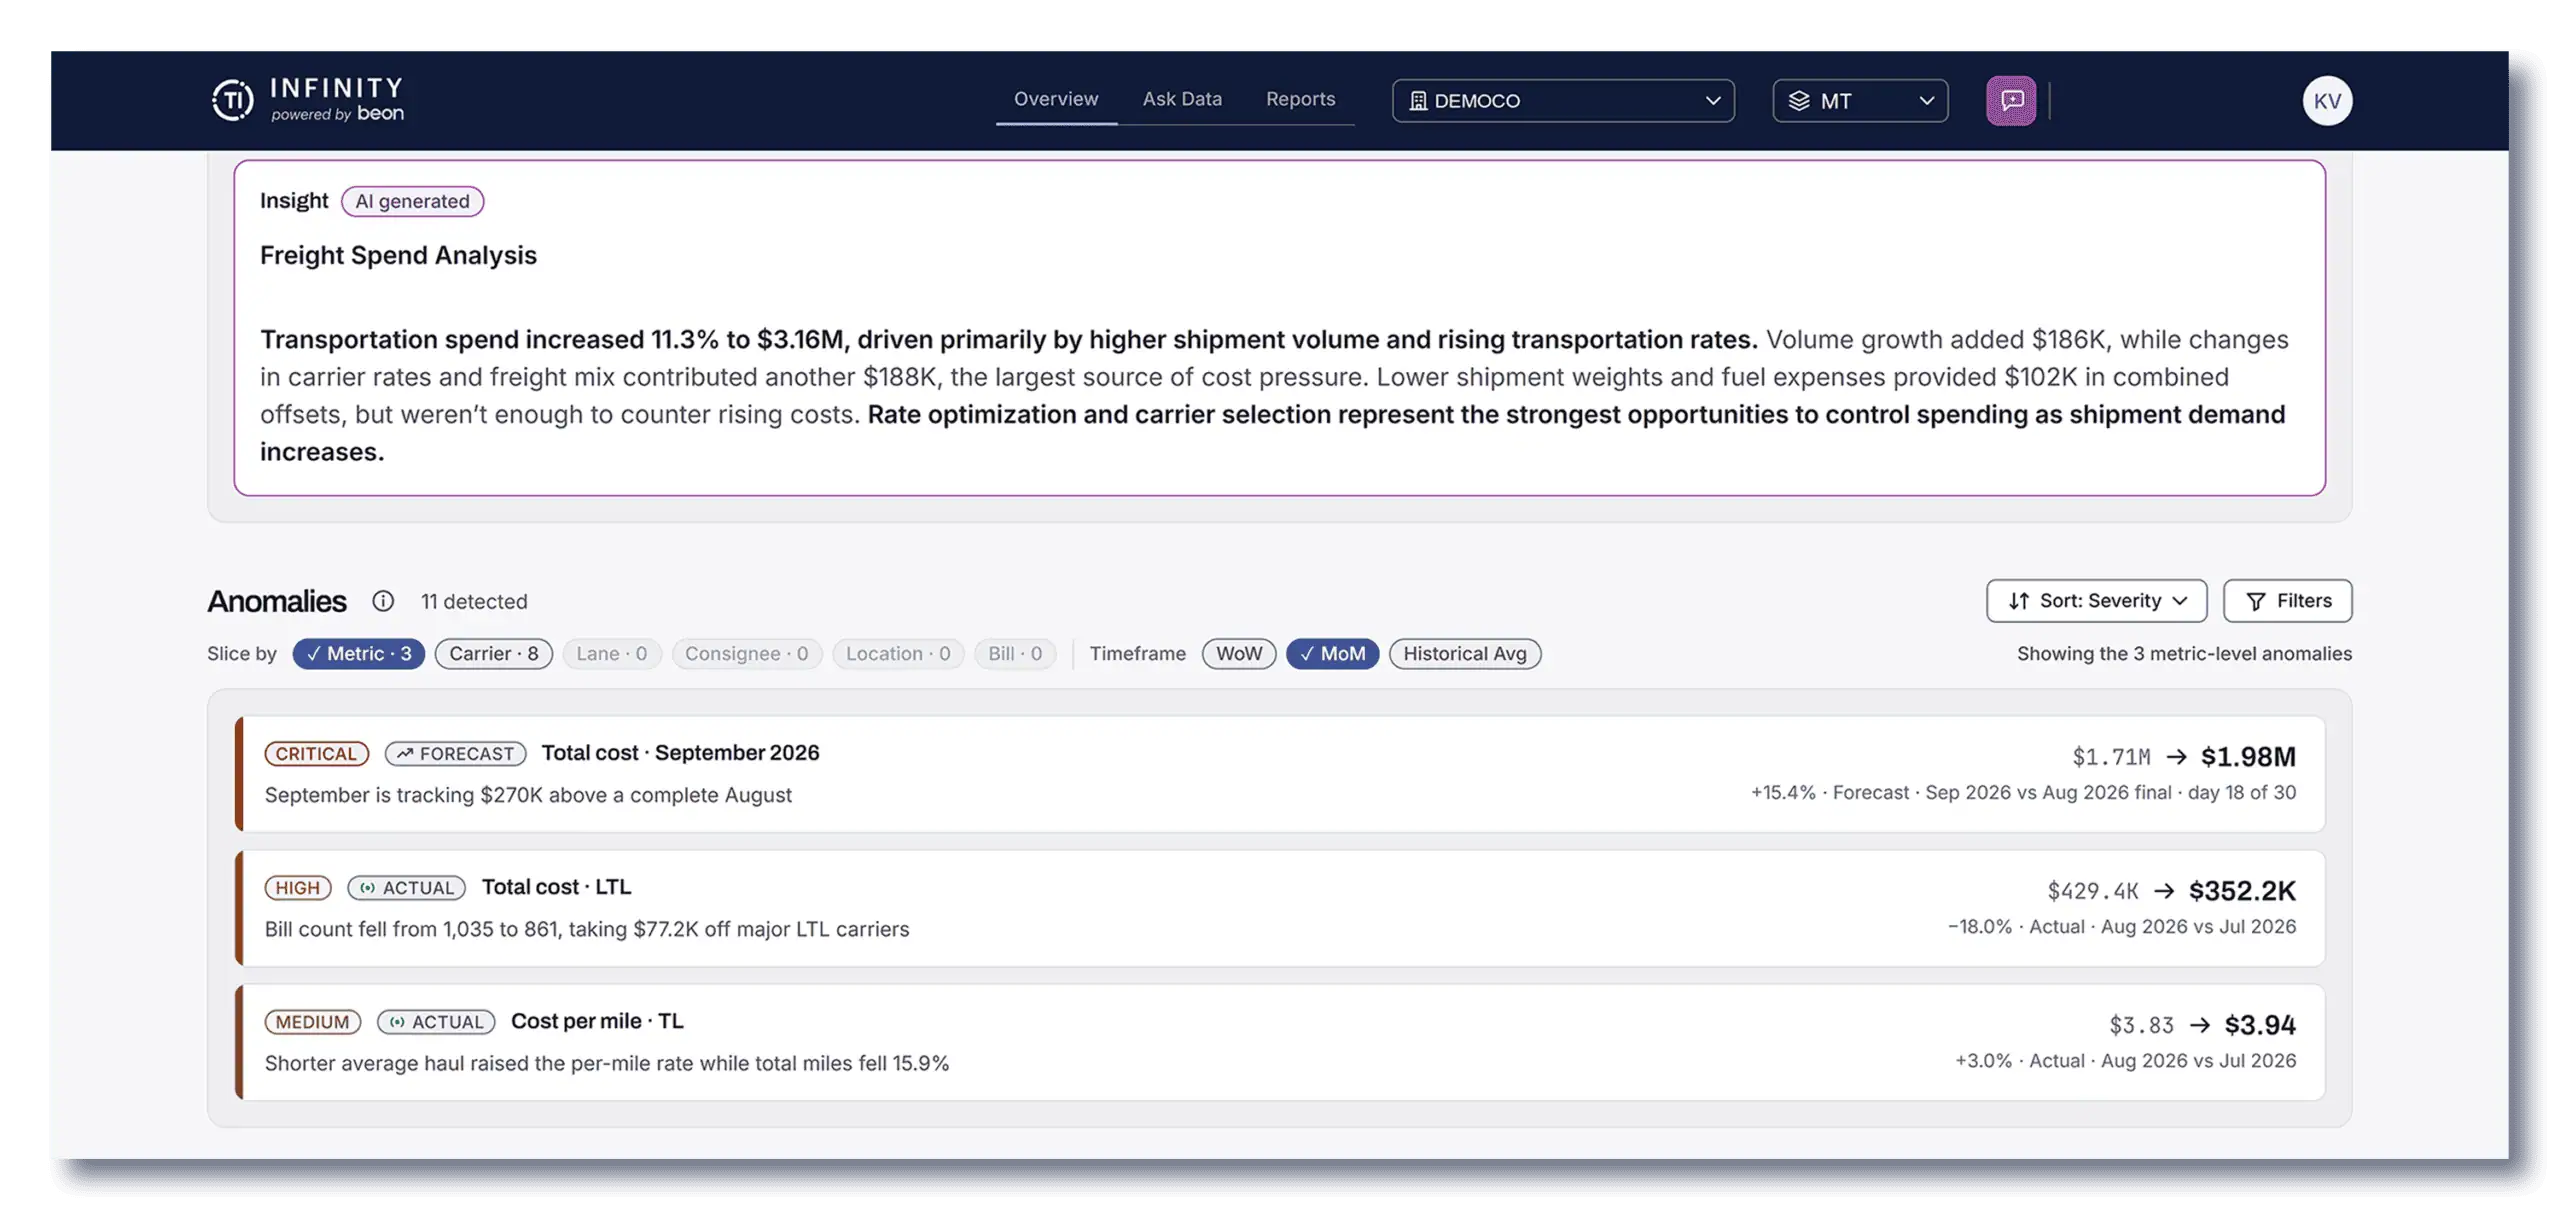The height and width of the screenshot is (1229, 2560).
Task: Open the purple chat feedback icon
Action: (2010, 100)
